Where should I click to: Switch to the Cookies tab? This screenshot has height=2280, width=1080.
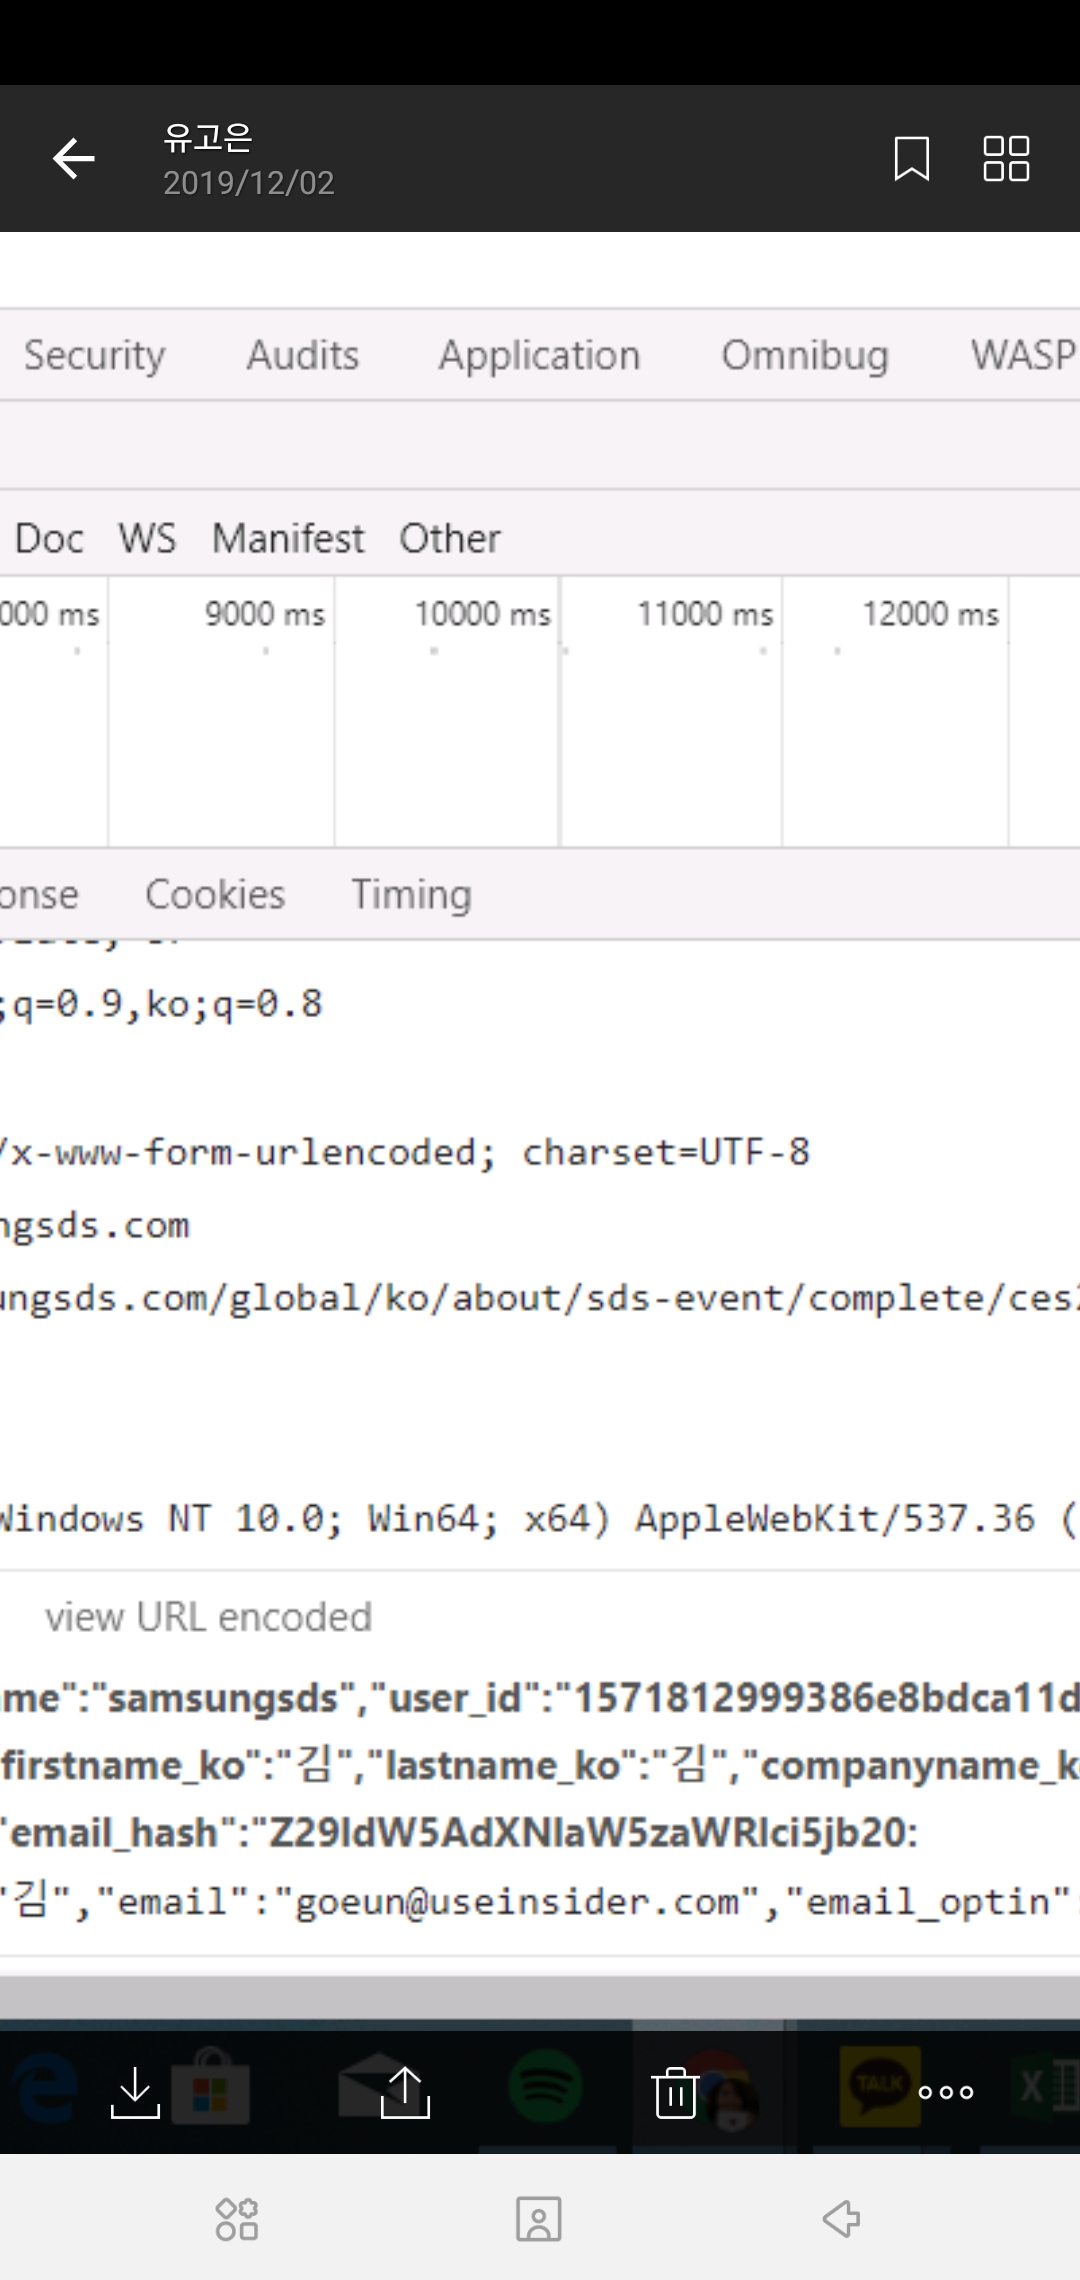click(215, 894)
